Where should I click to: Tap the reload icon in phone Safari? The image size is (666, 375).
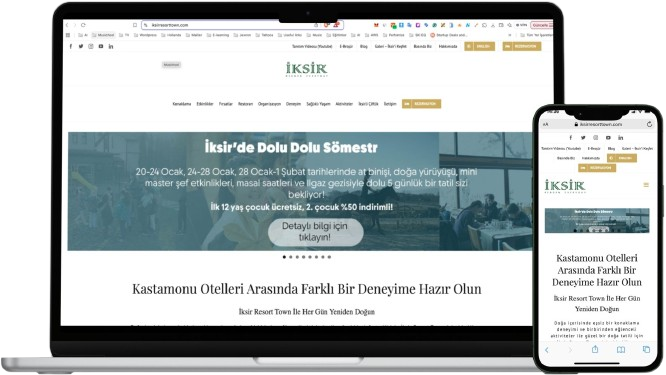tap(649, 124)
